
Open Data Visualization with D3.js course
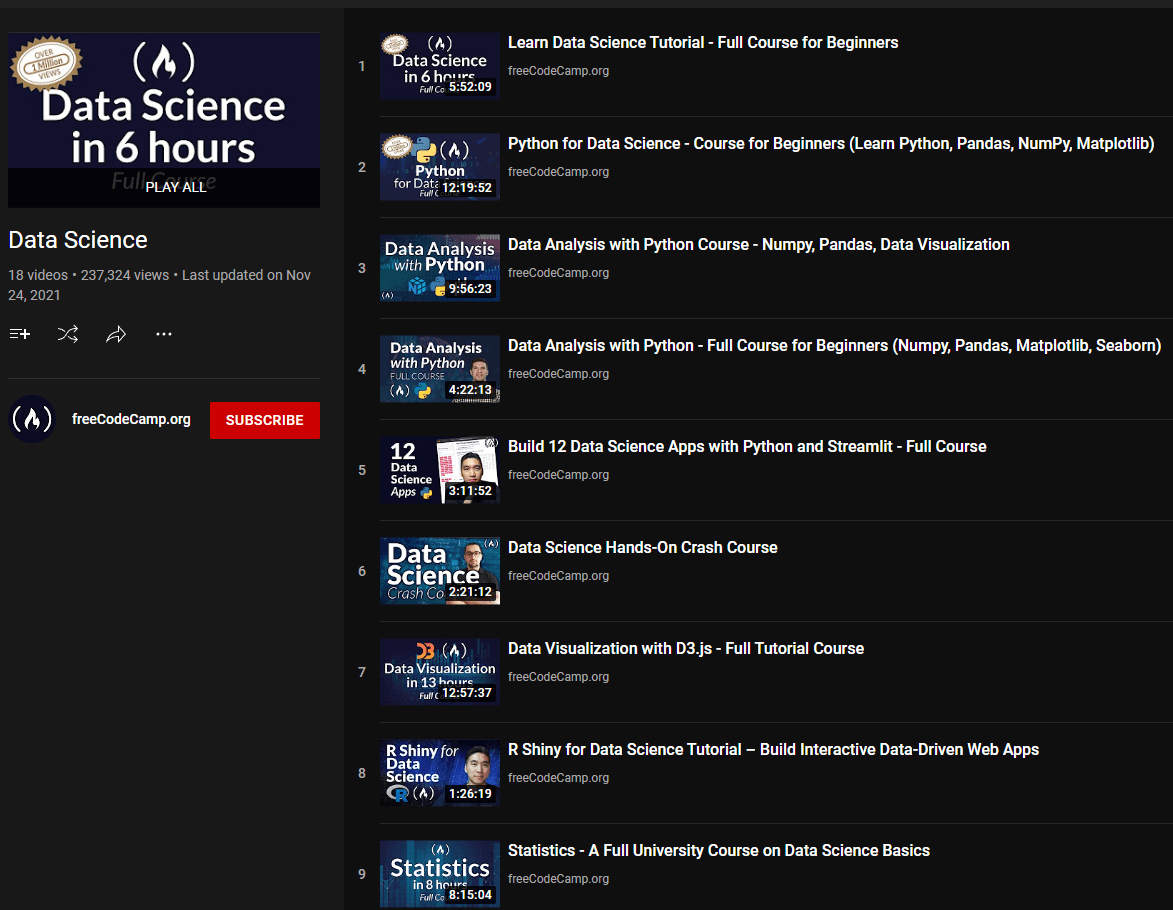click(686, 649)
